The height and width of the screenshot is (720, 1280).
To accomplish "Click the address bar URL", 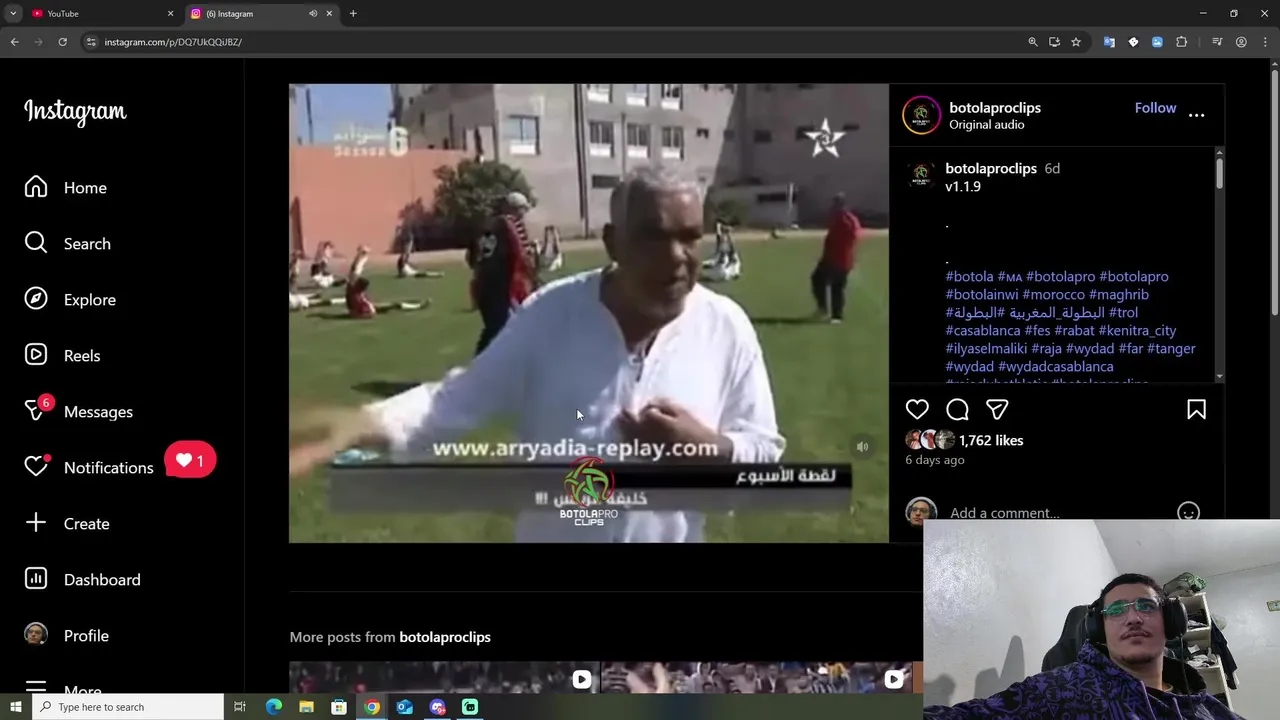I will 173,42.
